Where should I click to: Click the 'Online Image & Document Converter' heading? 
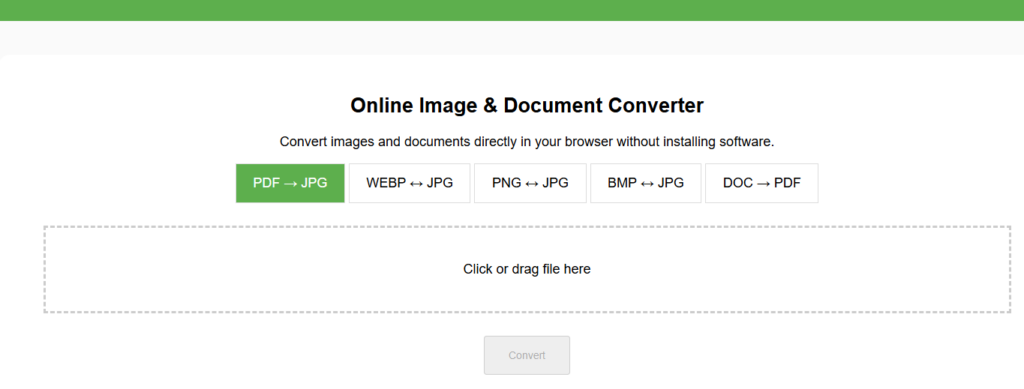(x=527, y=105)
